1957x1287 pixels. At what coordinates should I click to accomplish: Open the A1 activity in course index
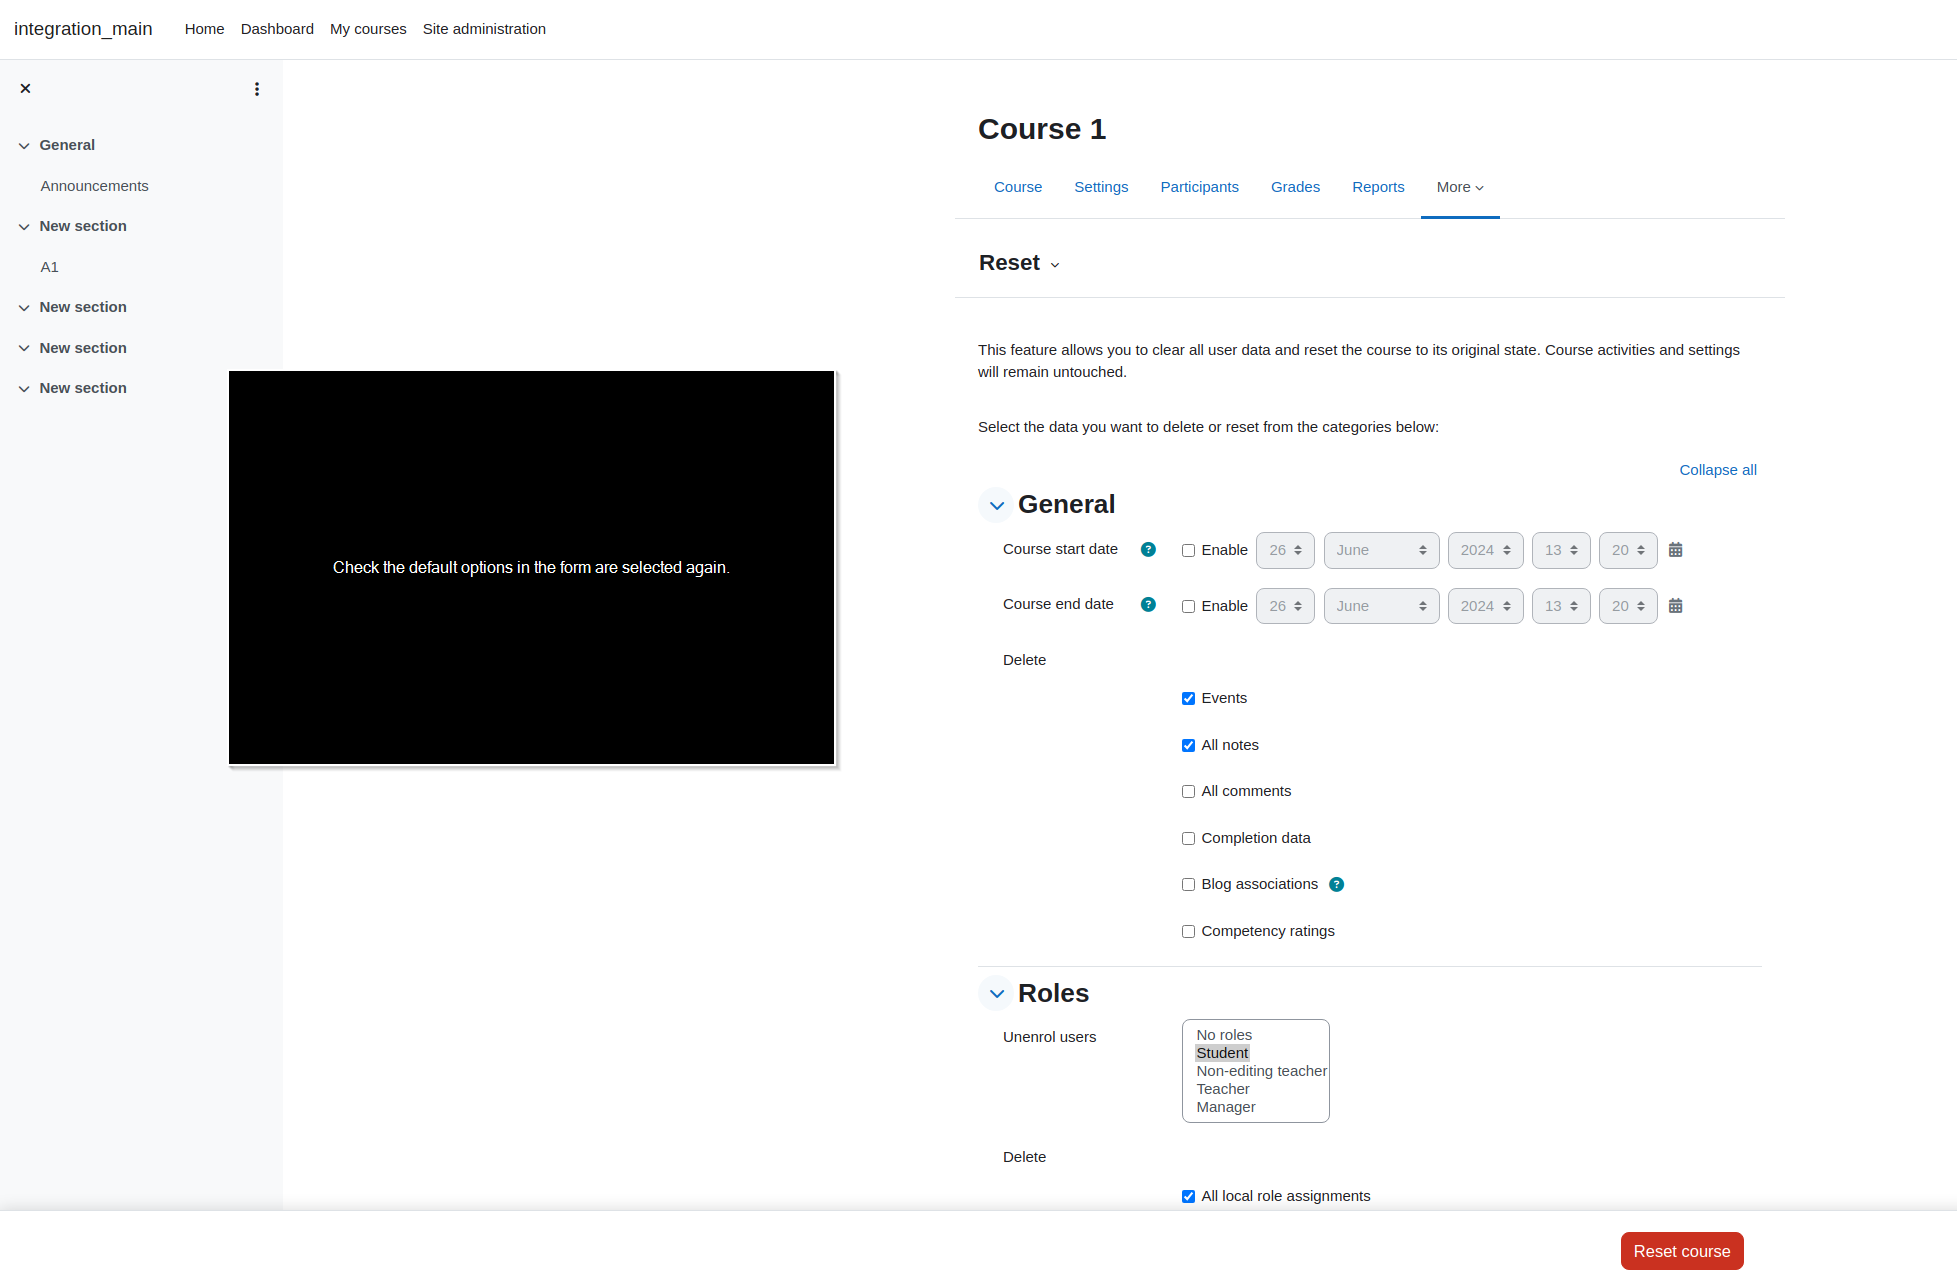[49, 267]
